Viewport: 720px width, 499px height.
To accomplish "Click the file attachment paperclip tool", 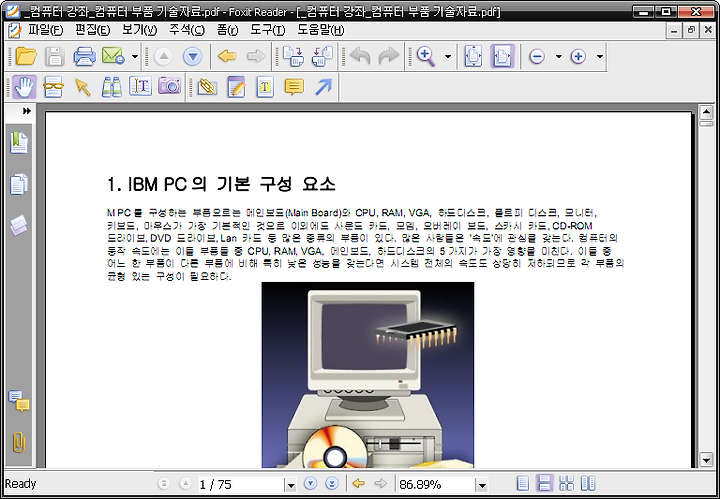I will coord(207,87).
